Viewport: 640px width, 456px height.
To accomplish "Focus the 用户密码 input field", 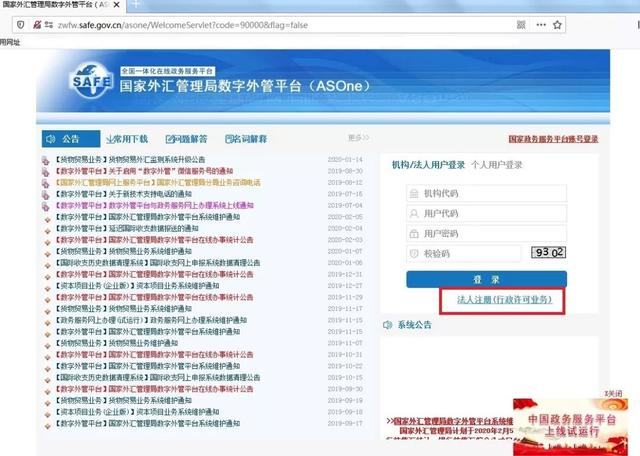I will tap(487, 234).
